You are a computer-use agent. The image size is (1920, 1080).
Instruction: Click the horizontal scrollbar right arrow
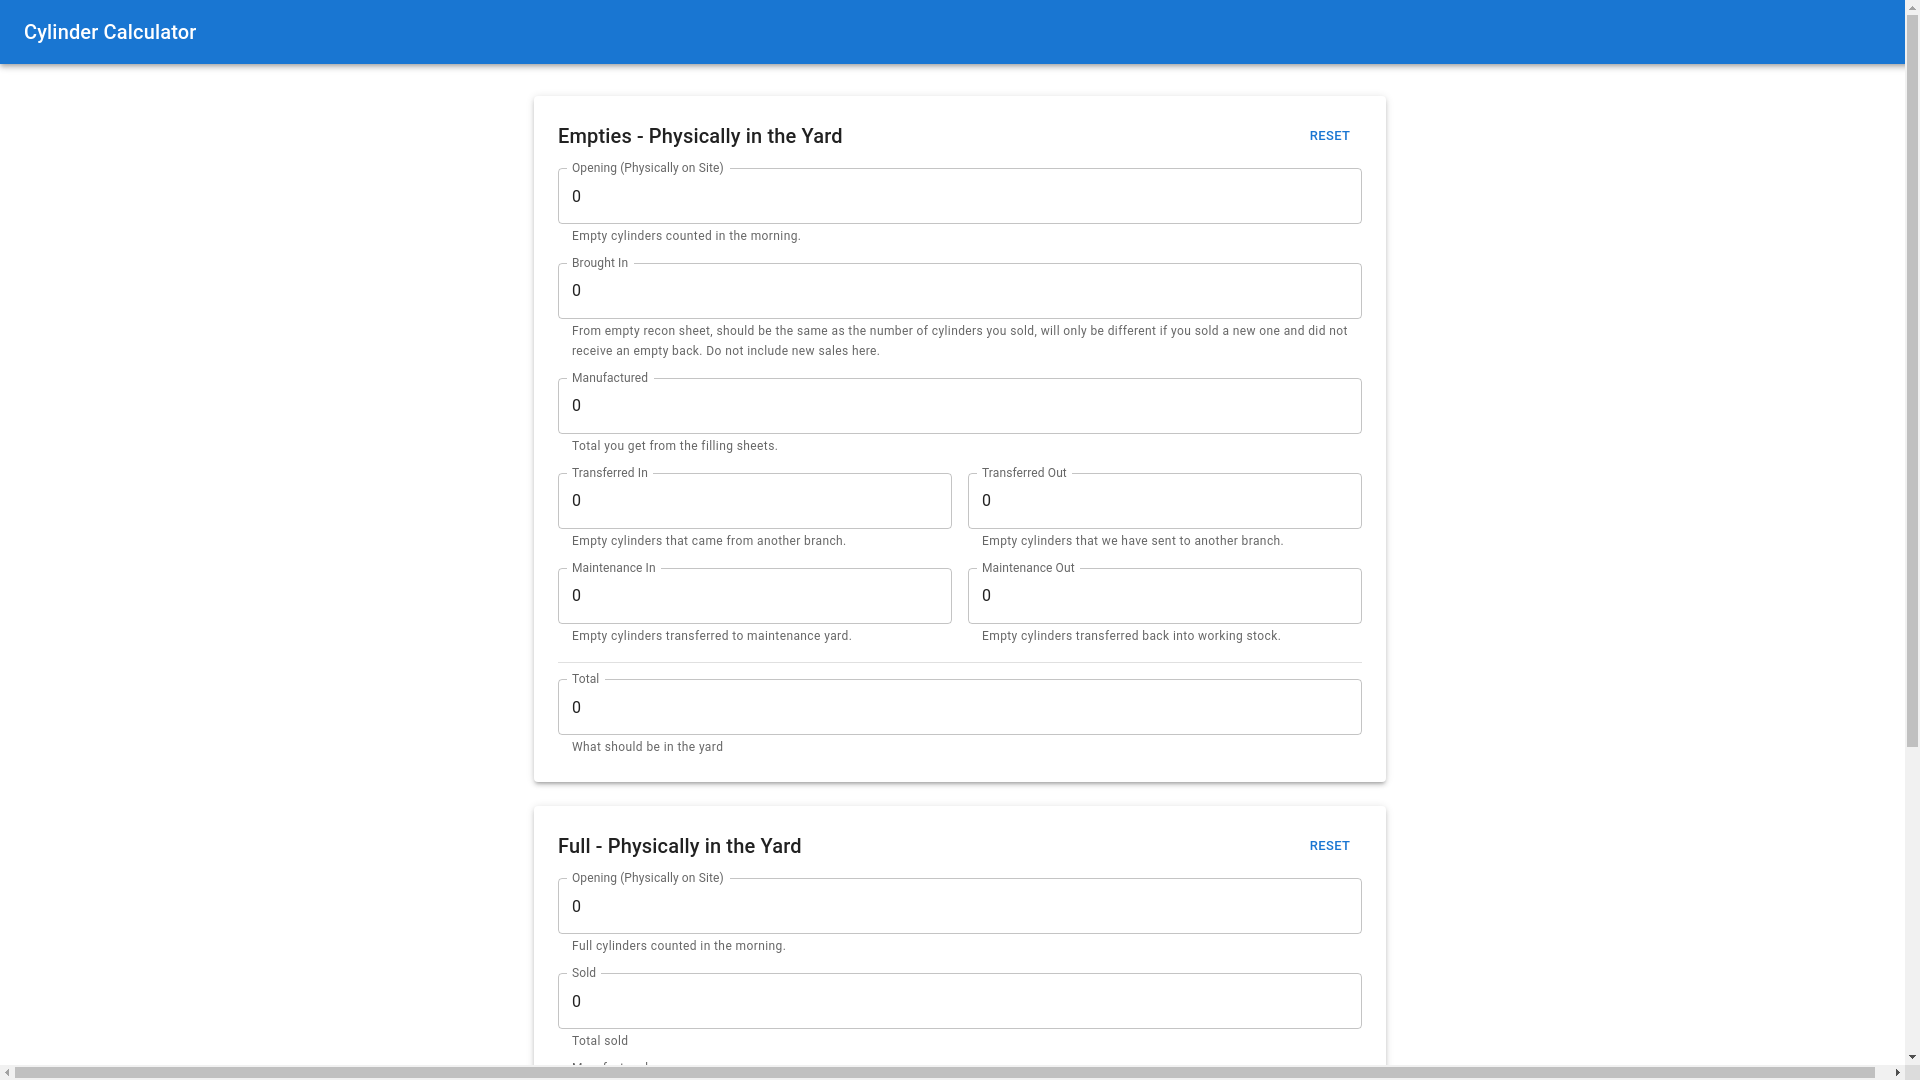point(1897,1073)
